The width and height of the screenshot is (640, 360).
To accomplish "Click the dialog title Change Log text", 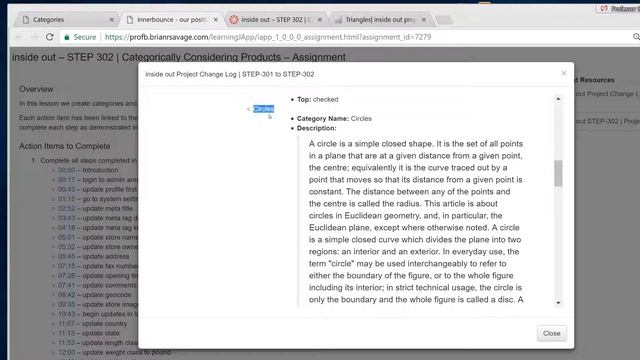I will coord(229,74).
